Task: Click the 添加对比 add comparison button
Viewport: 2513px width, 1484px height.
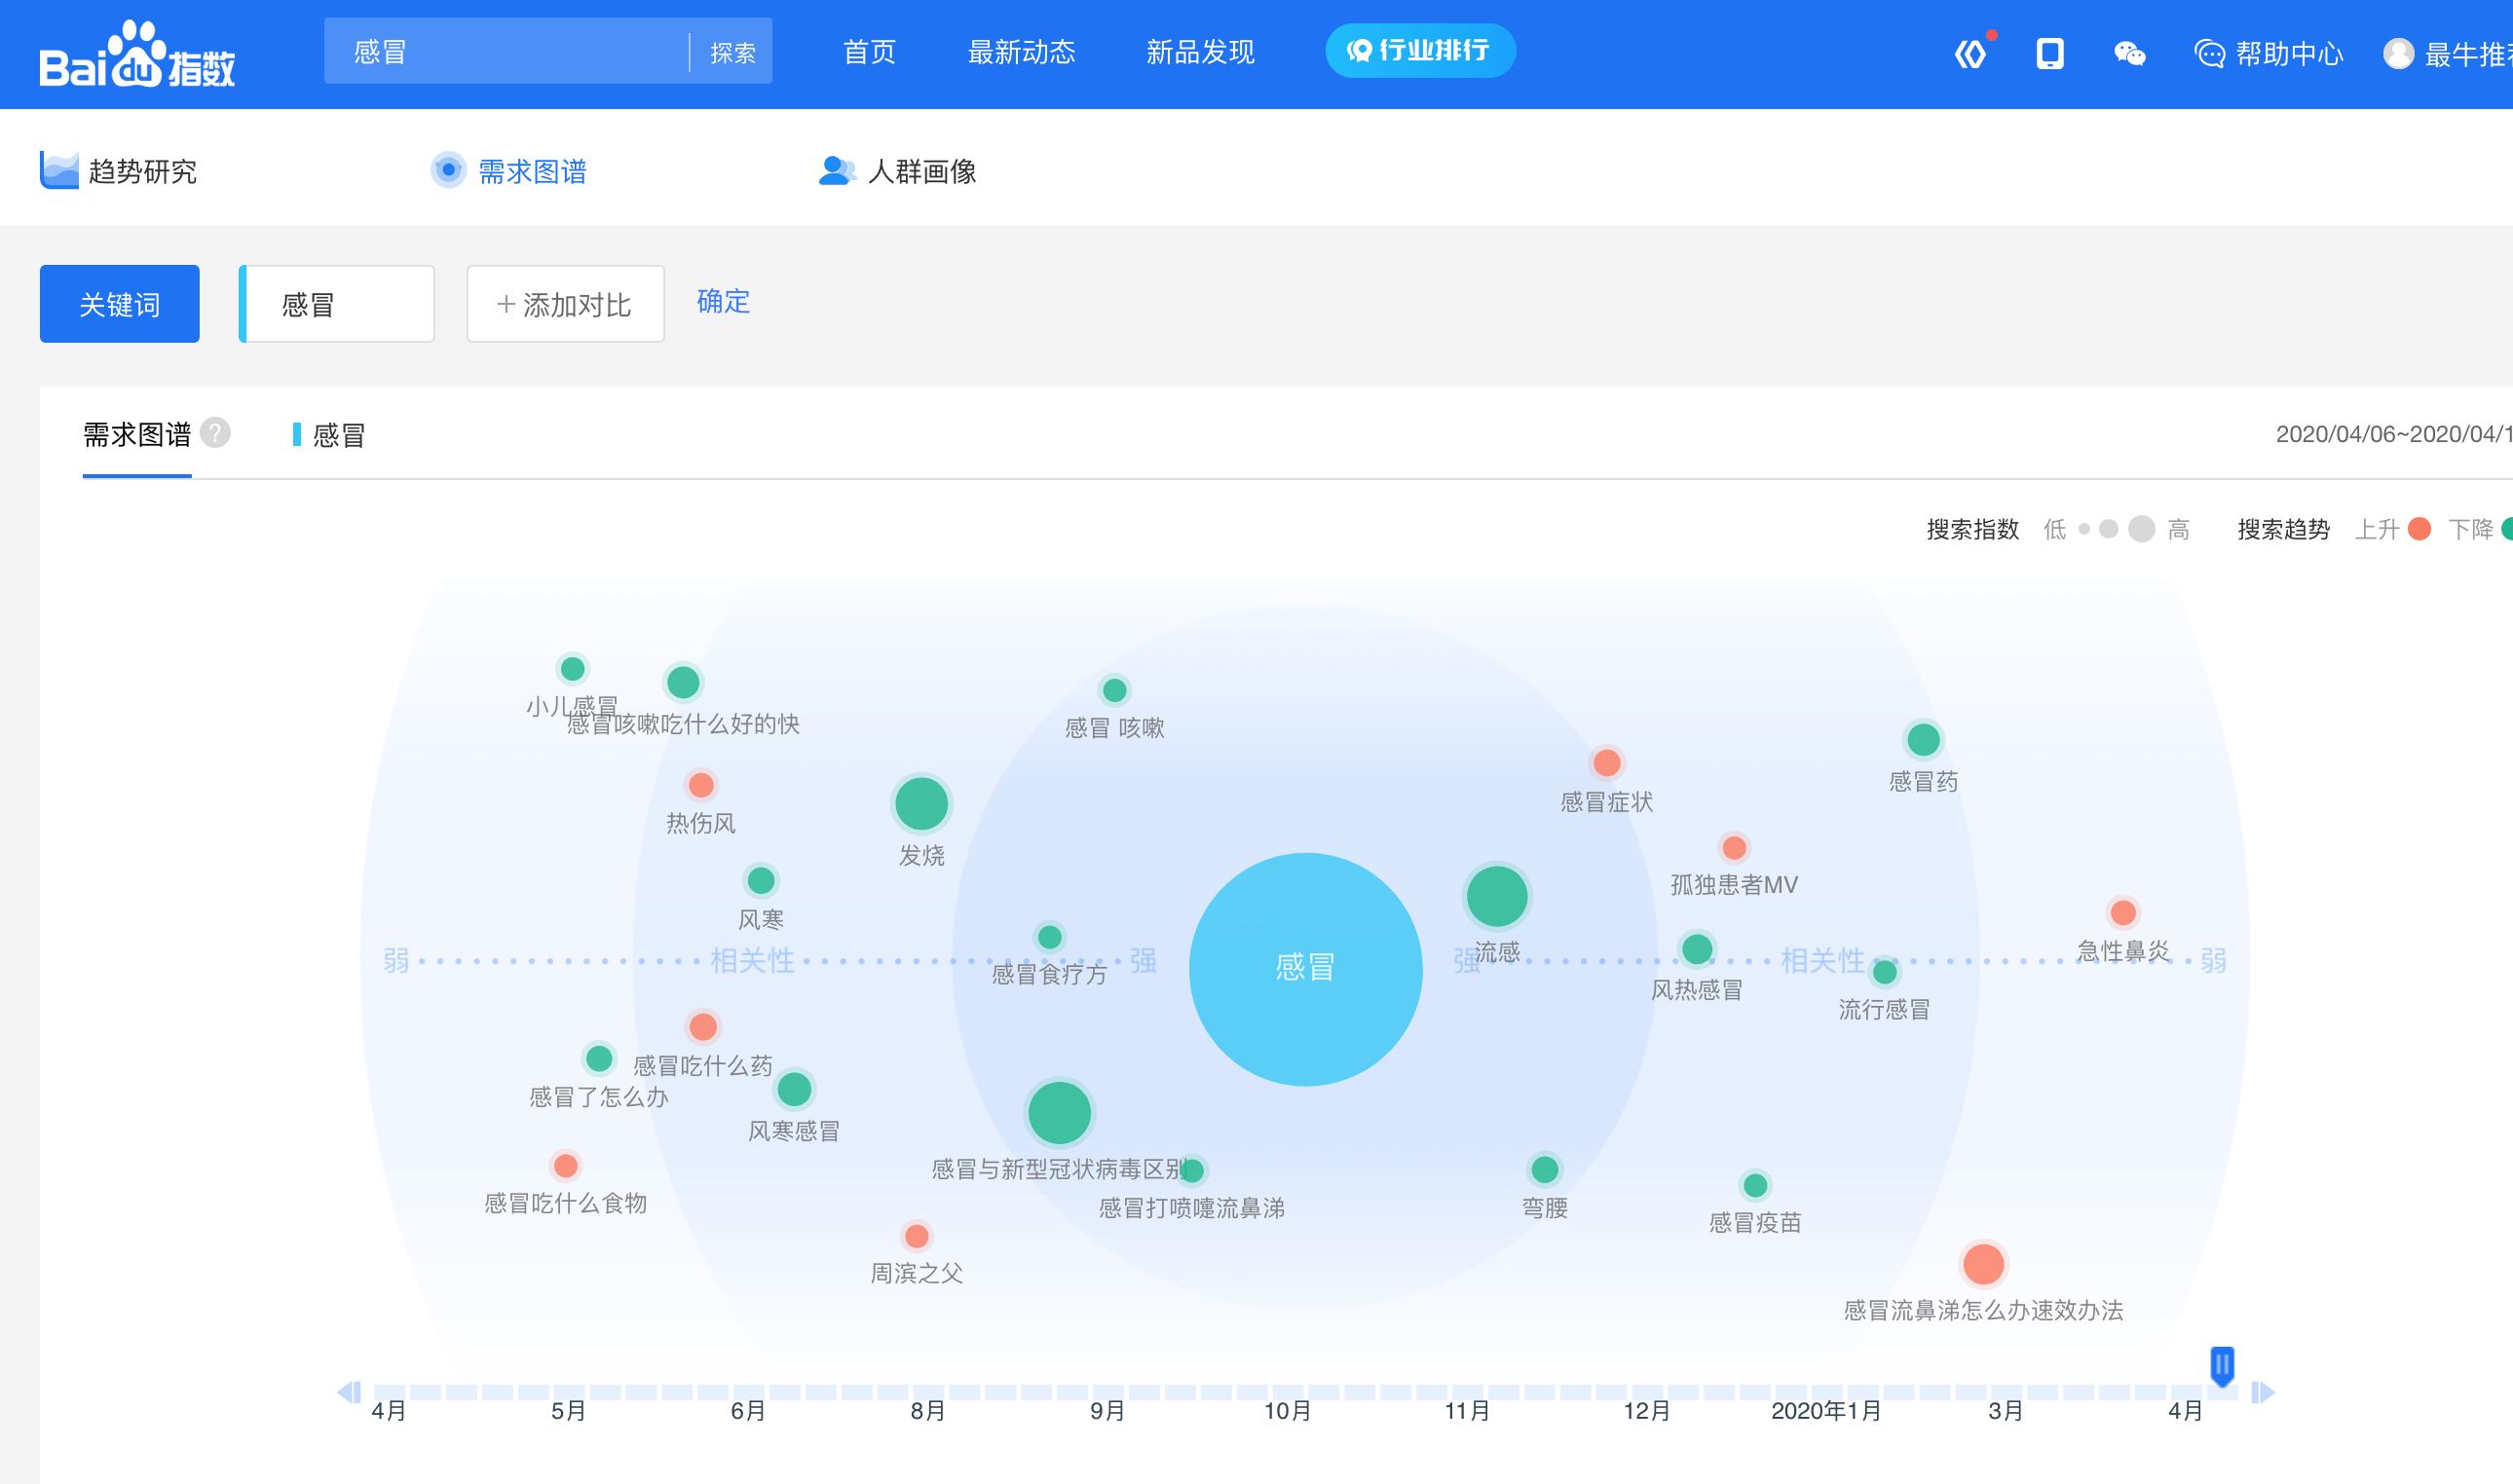Action: click(x=565, y=304)
